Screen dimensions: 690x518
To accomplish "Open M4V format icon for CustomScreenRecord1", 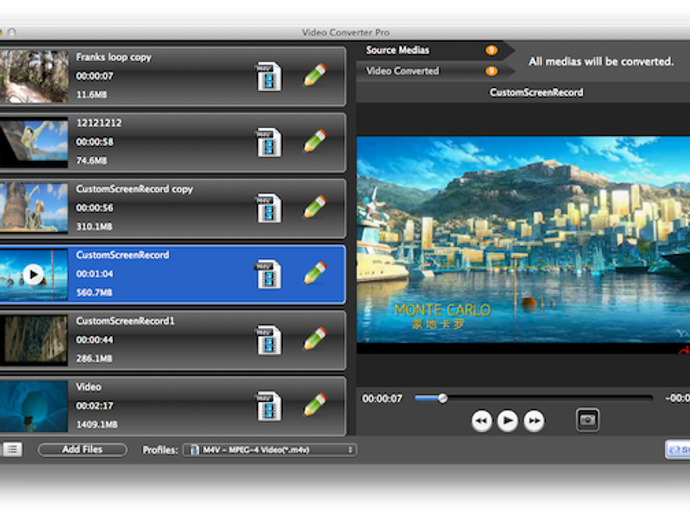I will point(268,341).
